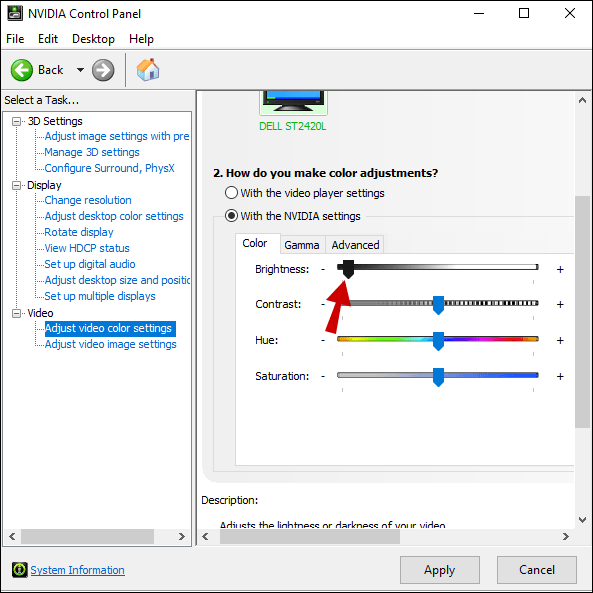593x593 pixels.
Task: Click the settings pane vertical scrollbar thumb
Action: point(582,312)
